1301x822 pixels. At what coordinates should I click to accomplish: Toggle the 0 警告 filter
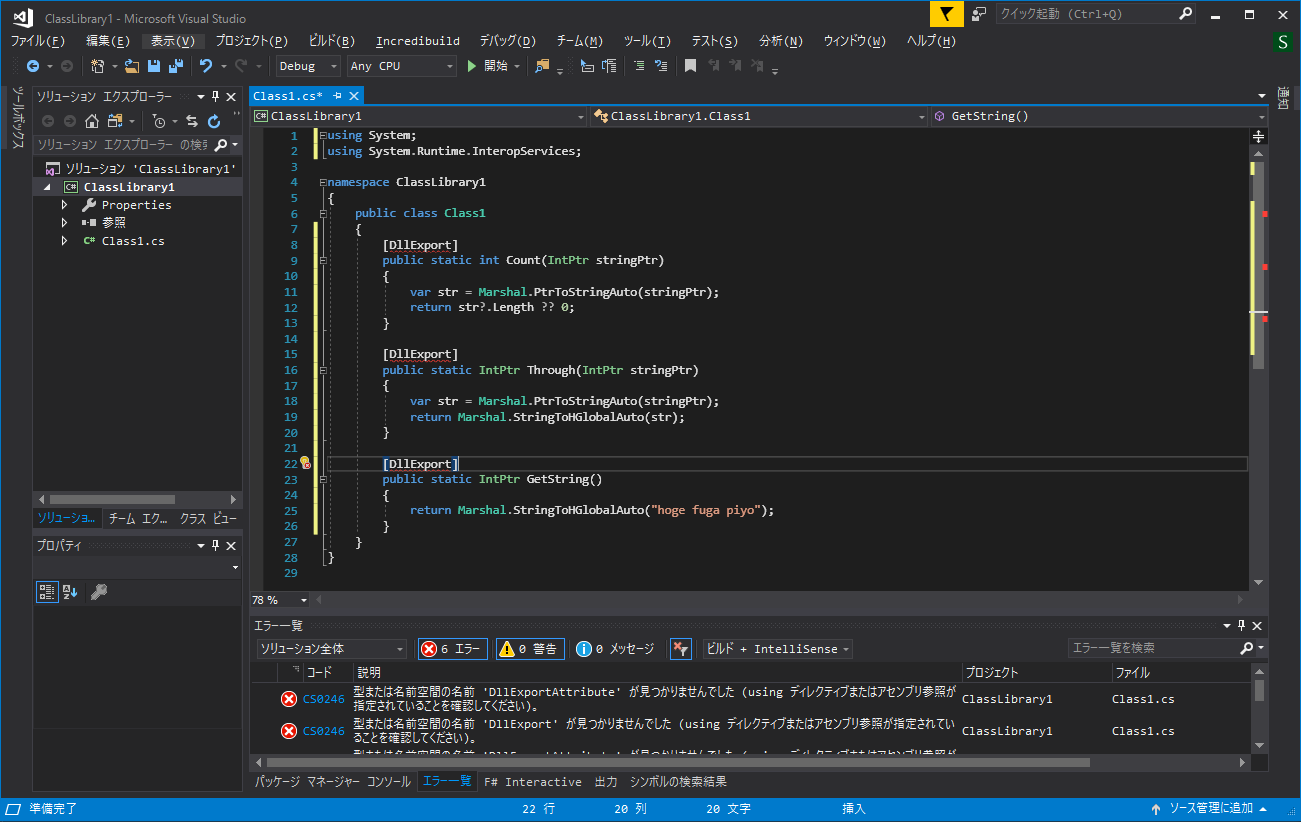pyautogui.click(x=530, y=648)
